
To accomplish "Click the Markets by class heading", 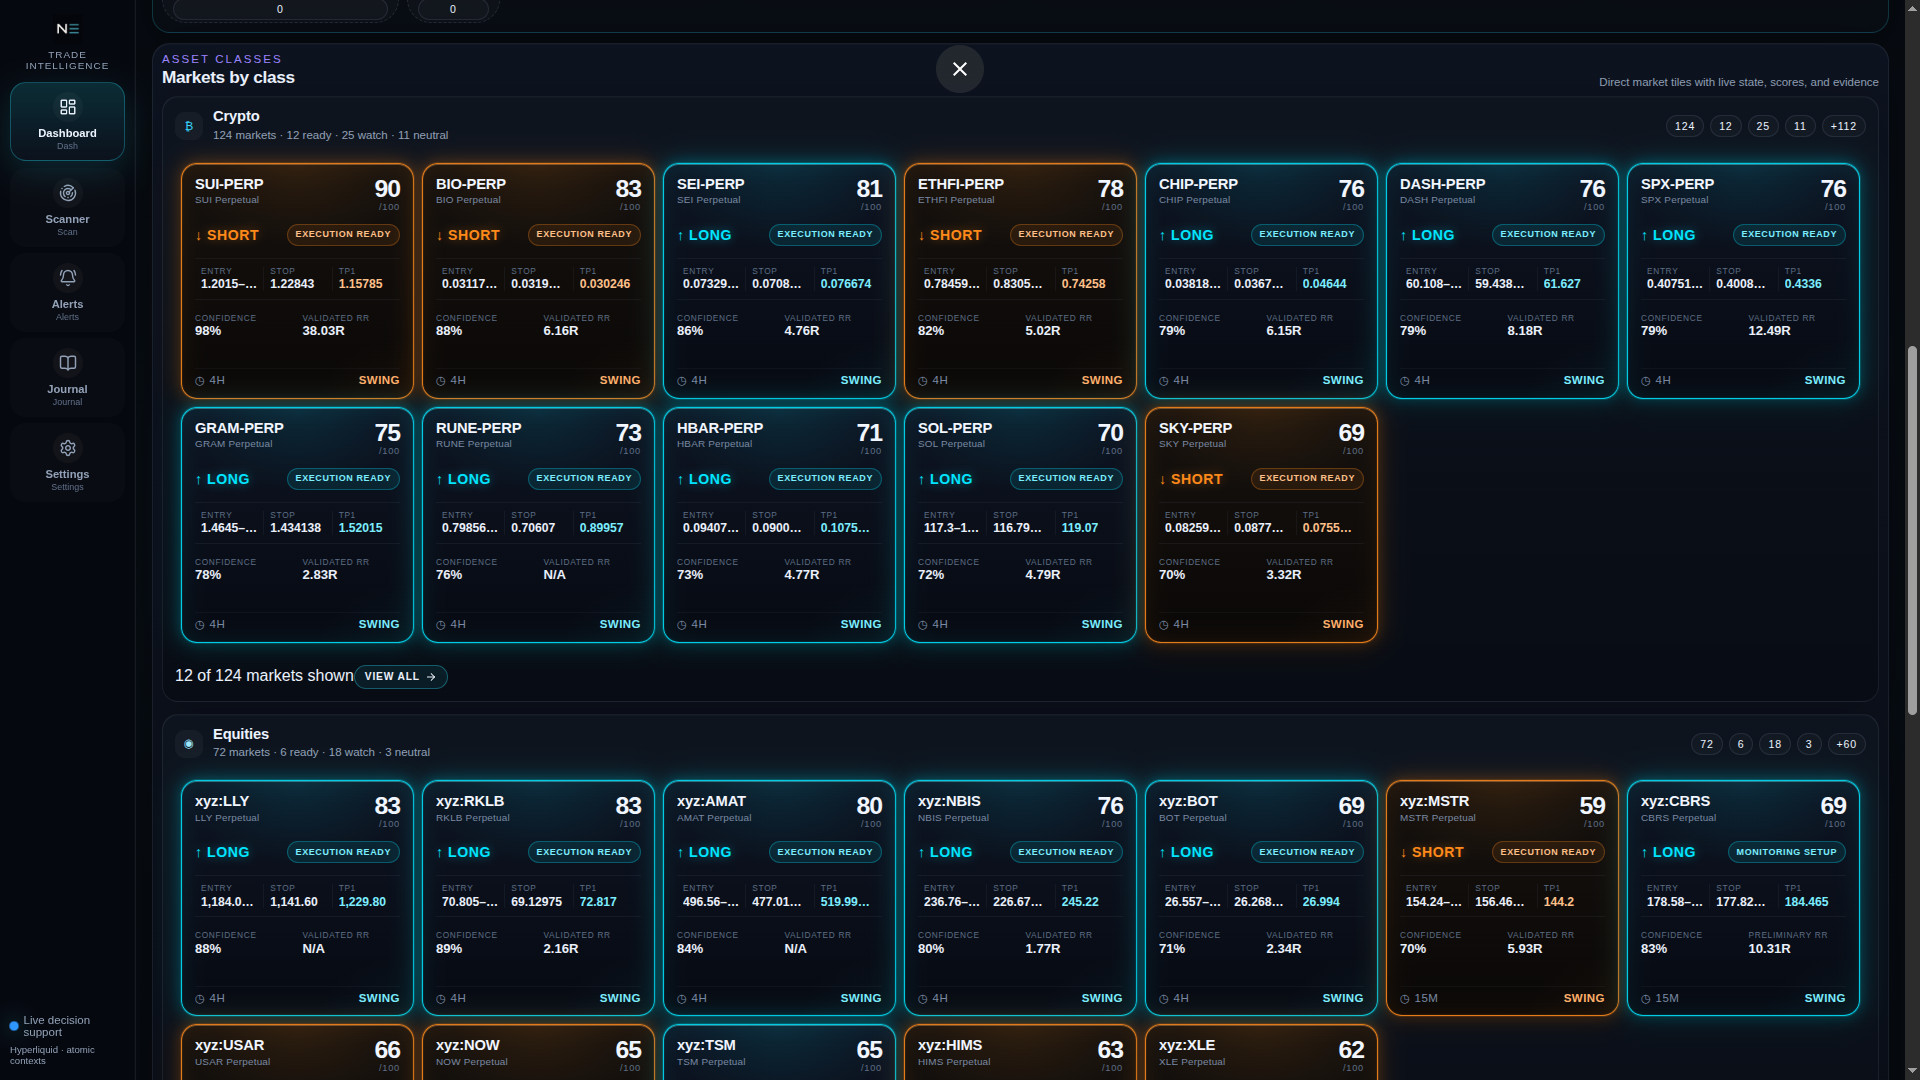I will (x=228, y=78).
